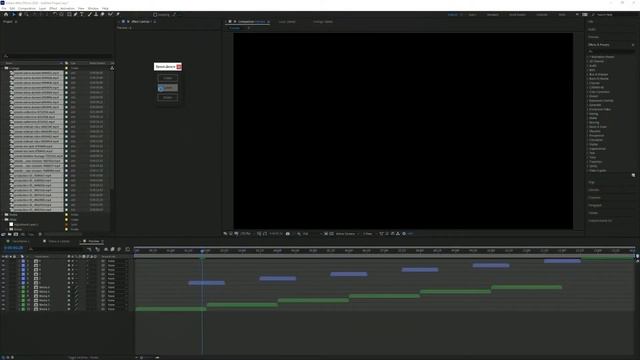Pick the Brush tool
This screenshot has height=360, width=640.
click(89, 14)
